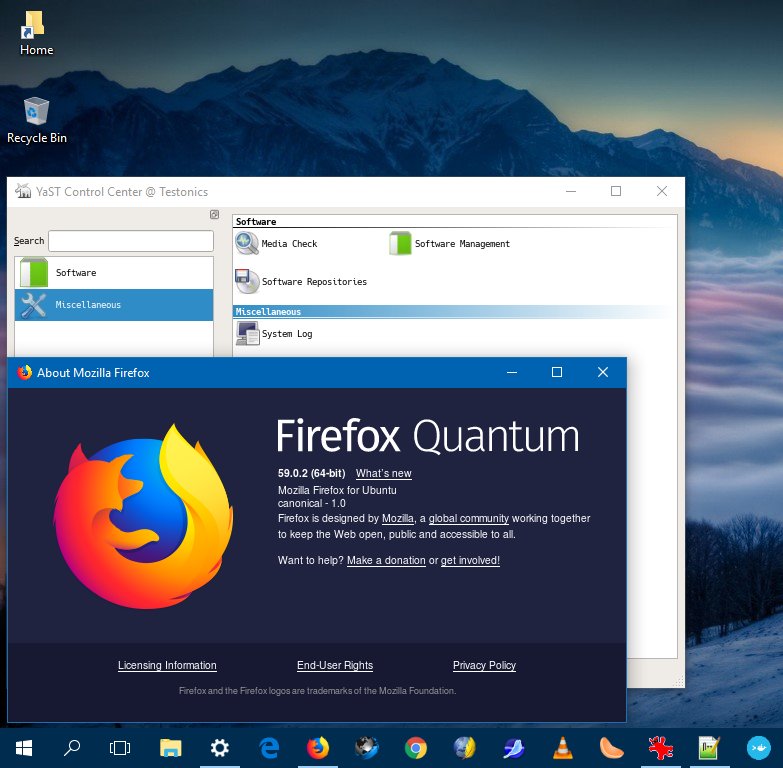Image resolution: width=783 pixels, height=768 pixels.
Task: Open the What's new link
Action: point(384,473)
